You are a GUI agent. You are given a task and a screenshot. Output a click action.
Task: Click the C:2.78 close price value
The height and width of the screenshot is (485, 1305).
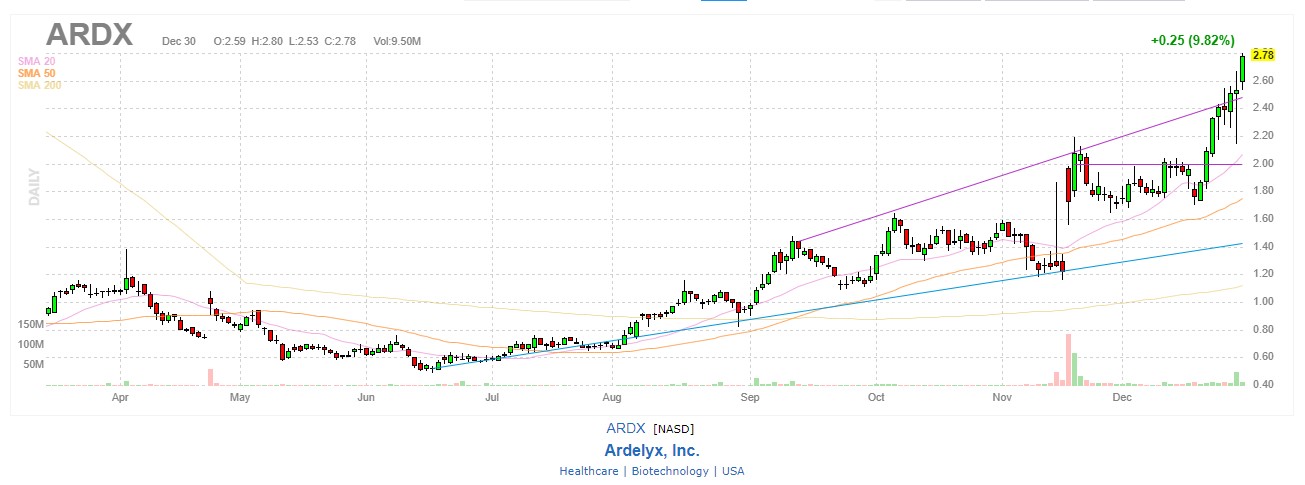coord(342,41)
